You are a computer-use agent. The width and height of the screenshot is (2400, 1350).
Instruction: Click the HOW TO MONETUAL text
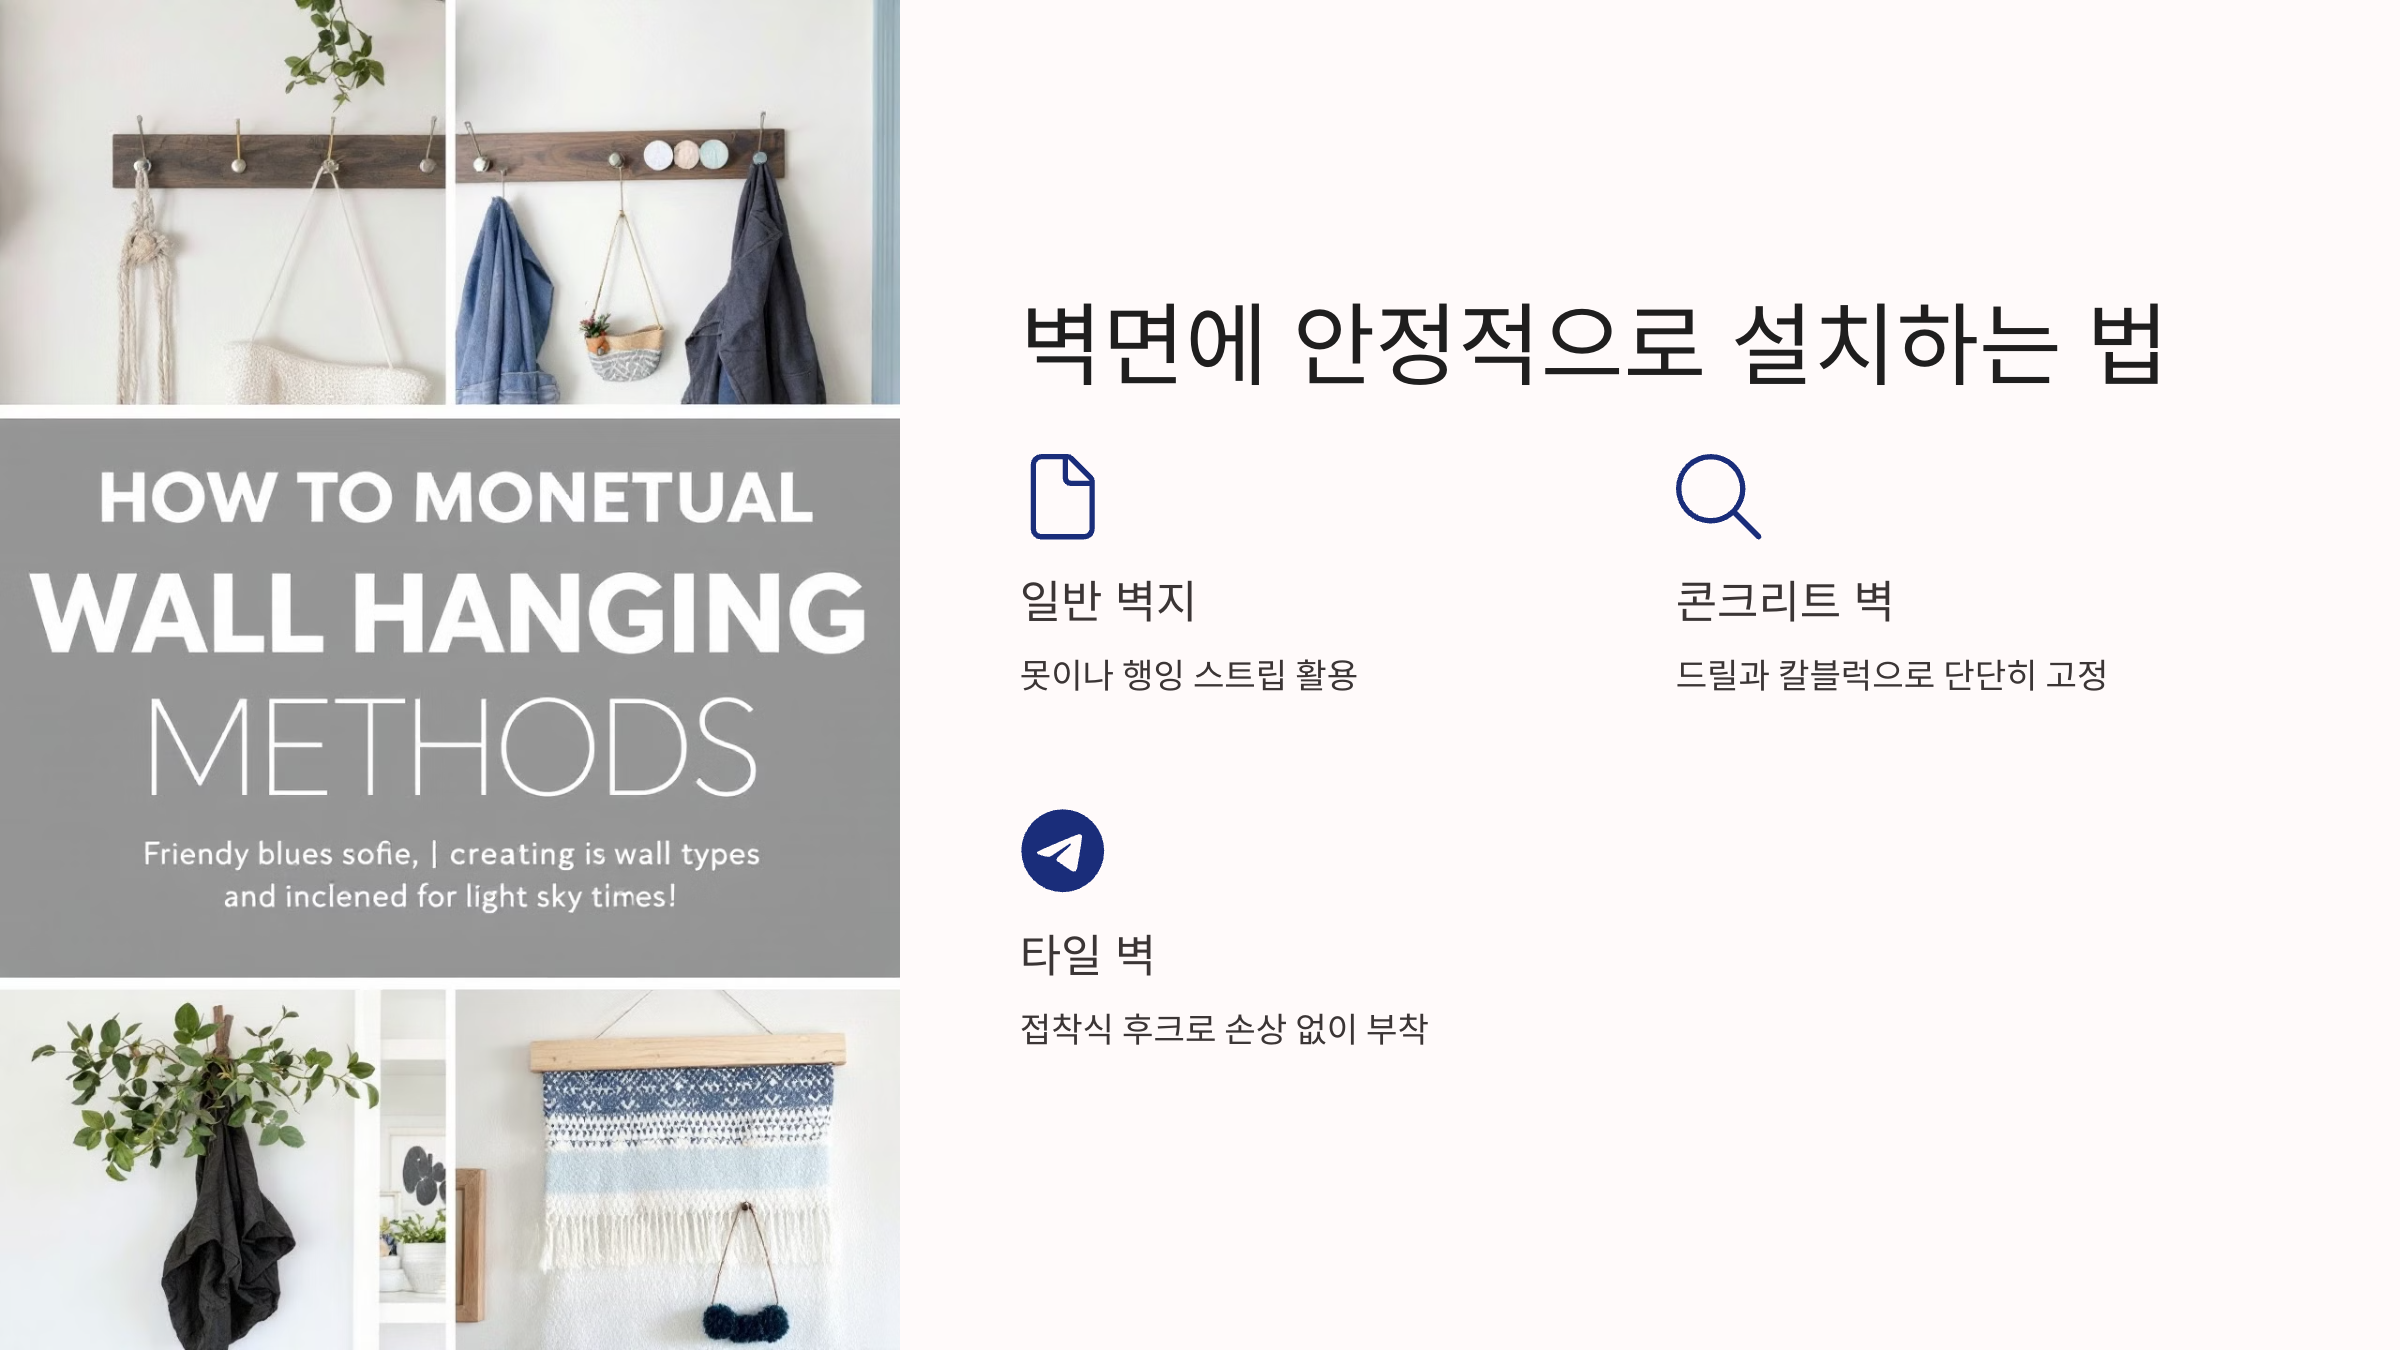[x=456, y=497]
